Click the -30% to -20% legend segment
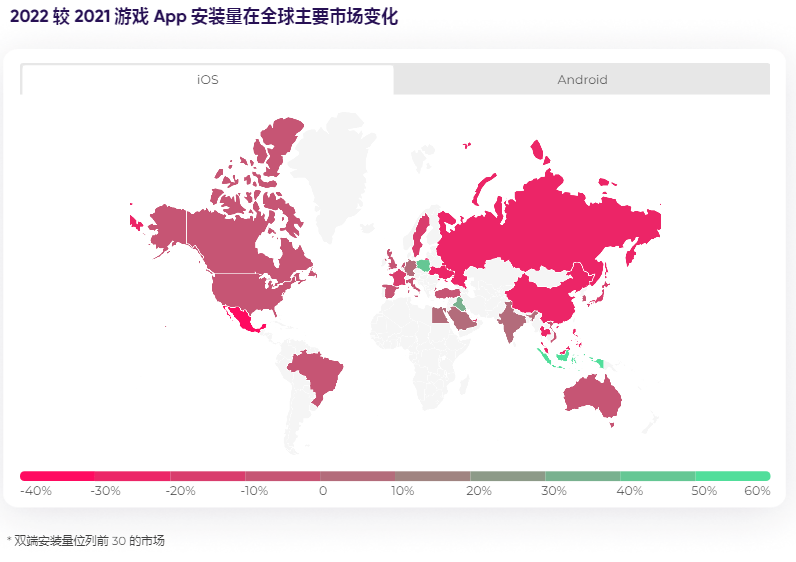 click(132, 476)
